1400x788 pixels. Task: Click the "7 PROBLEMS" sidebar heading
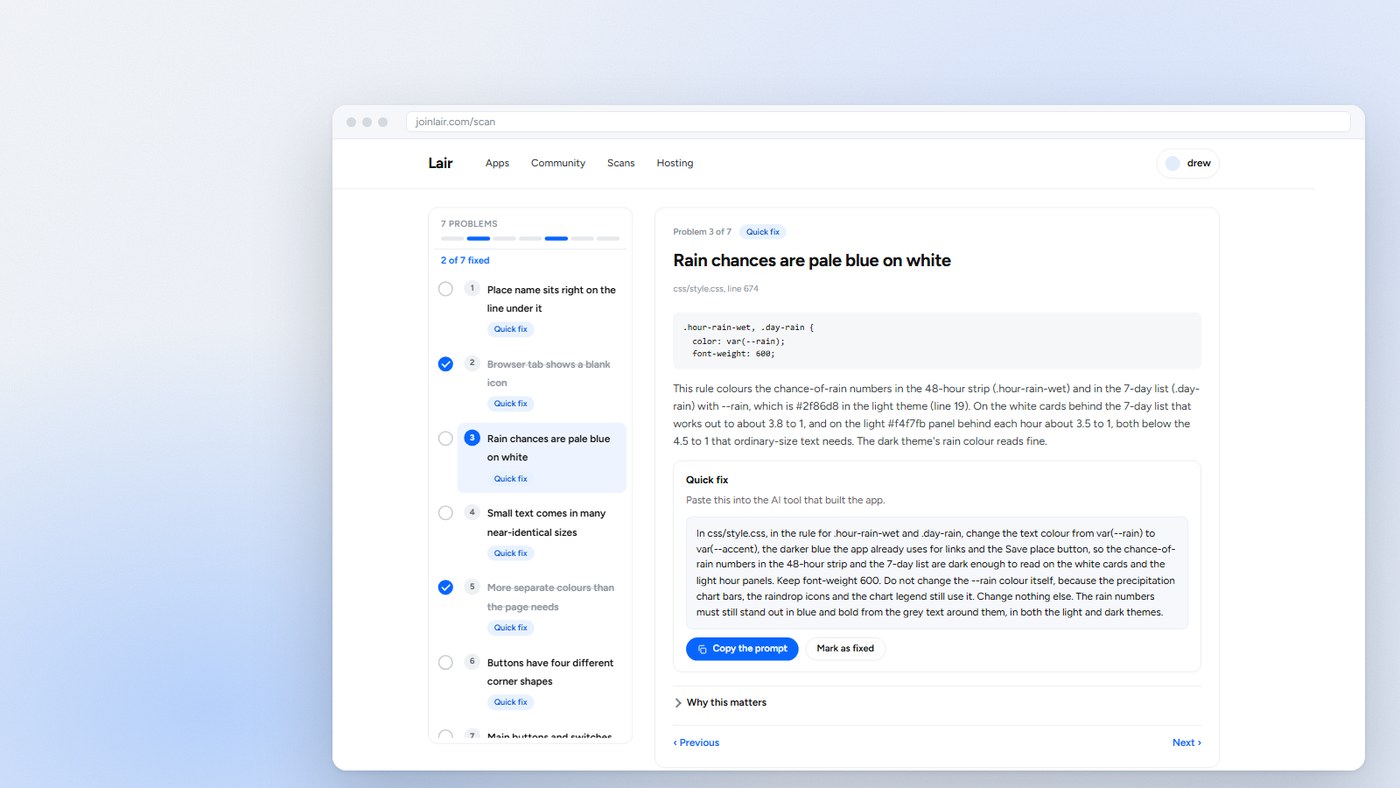[469, 224]
